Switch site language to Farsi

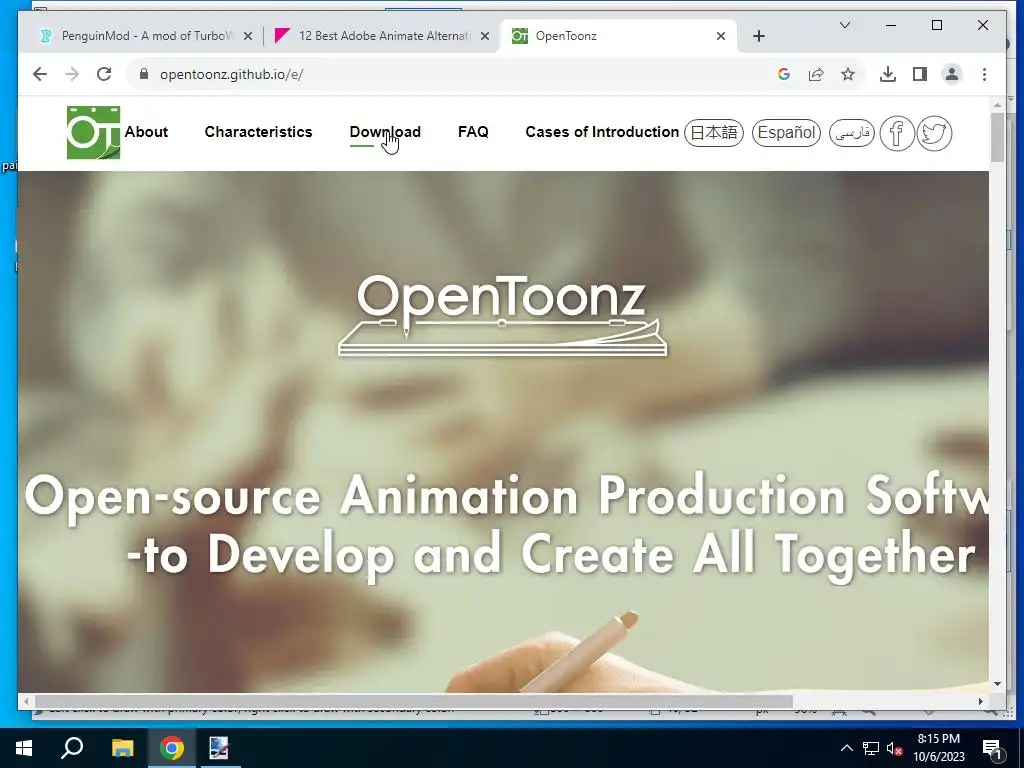(852, 133)
